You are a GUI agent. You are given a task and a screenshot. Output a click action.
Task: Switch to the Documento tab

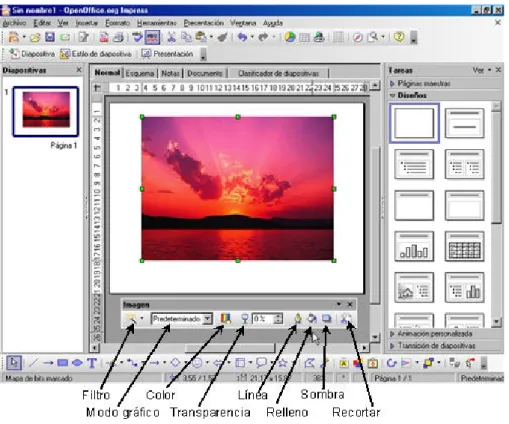(x=205, y=73)
